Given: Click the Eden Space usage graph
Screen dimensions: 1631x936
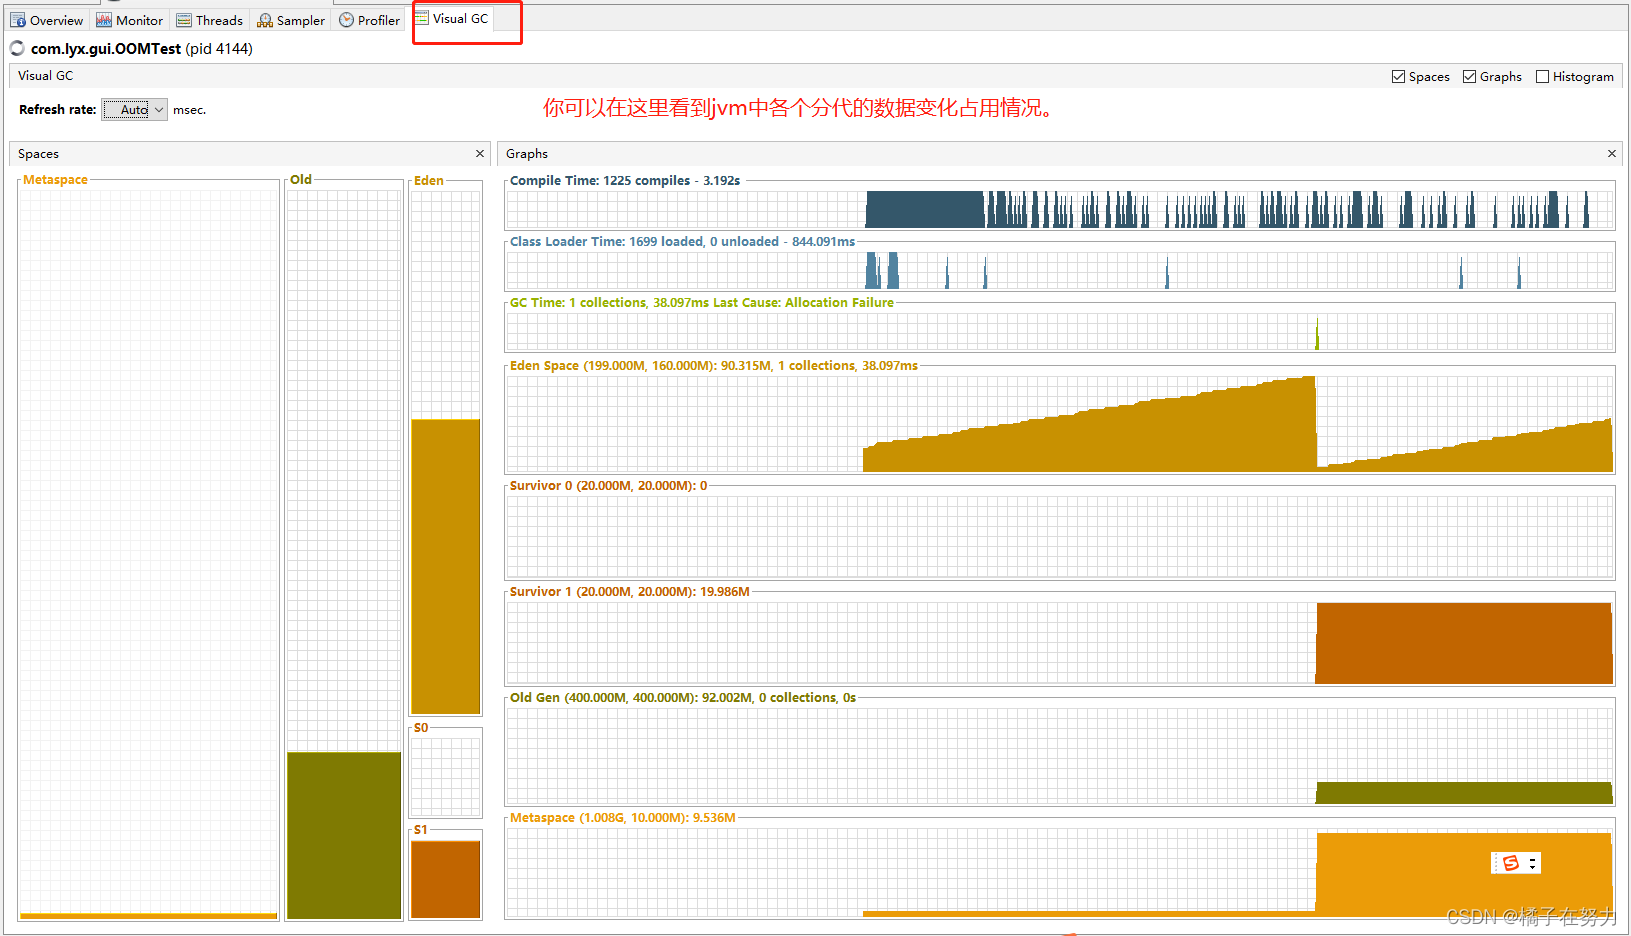Looking at the screenshot, I should click(x=1060, y=423).
